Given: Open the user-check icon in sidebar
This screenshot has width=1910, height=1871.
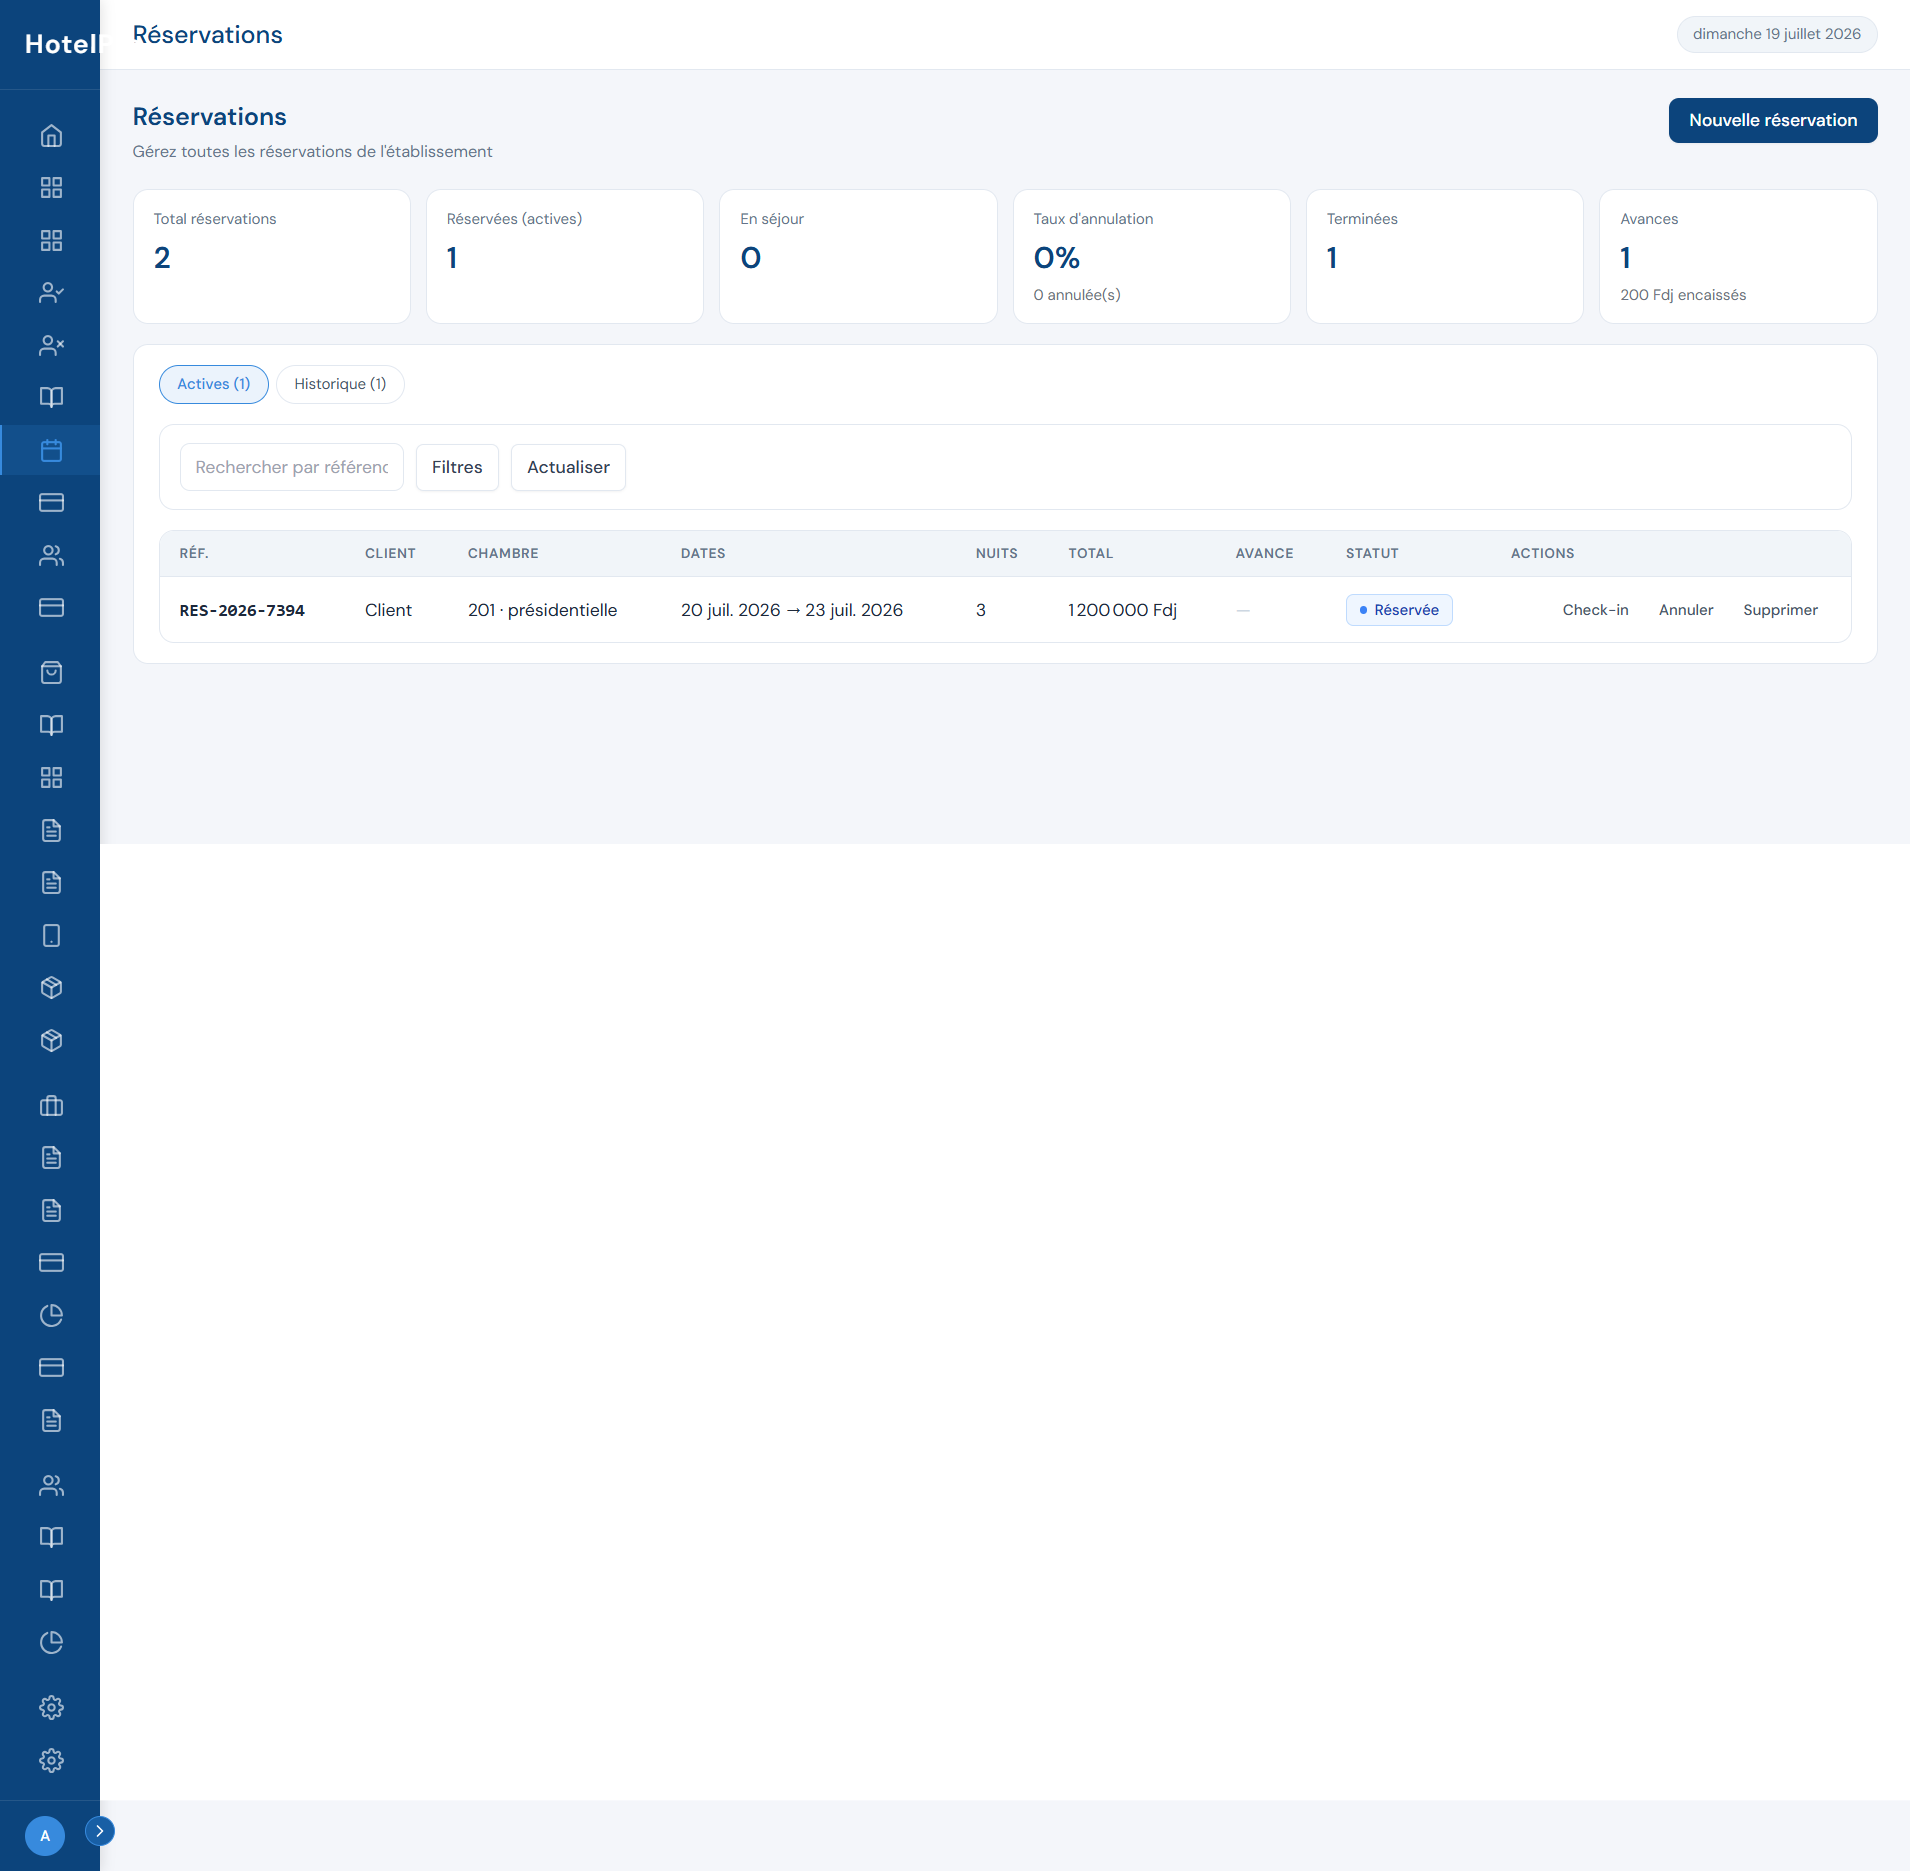Looking at the screenshot, I should (x=51, y=293).
